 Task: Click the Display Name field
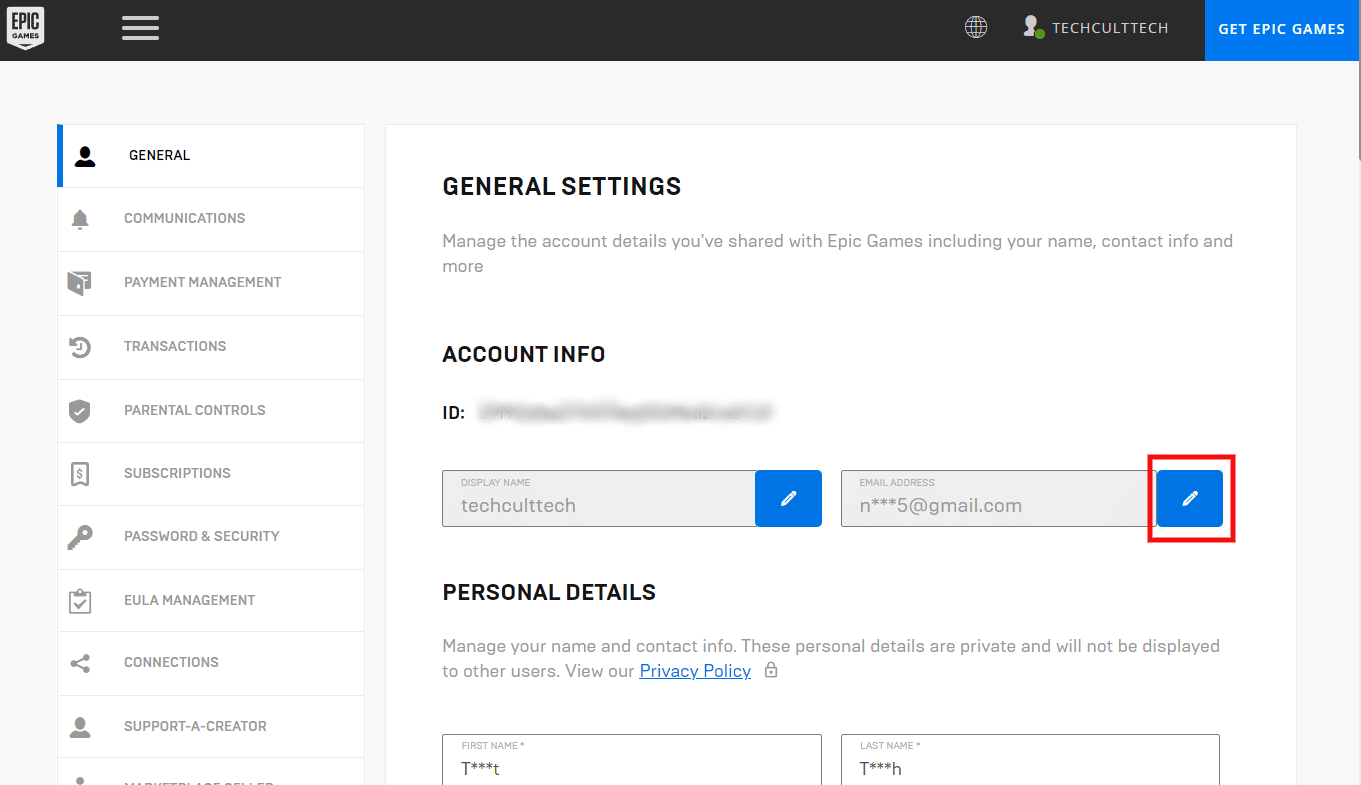click(x=599, y=498)
